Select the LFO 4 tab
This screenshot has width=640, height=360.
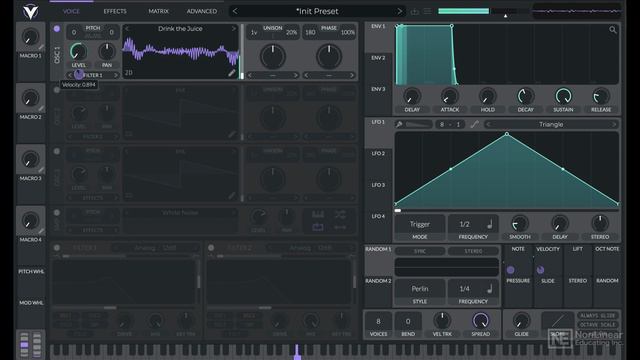tap(378, 216)
